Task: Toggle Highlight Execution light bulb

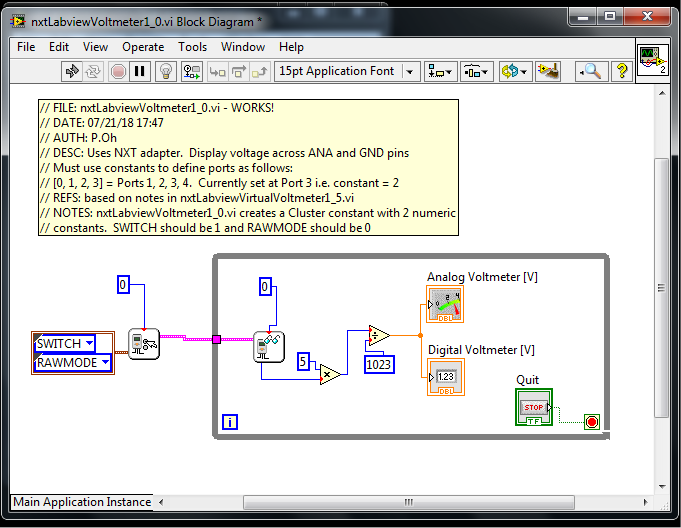Action: point(166,71)
